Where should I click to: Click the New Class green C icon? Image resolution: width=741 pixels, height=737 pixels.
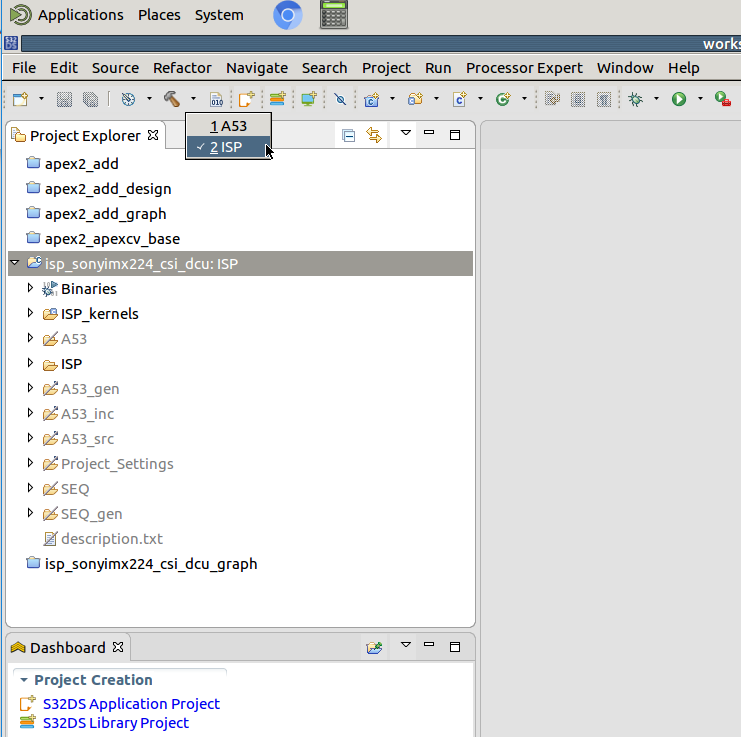(x=503, y=99)
